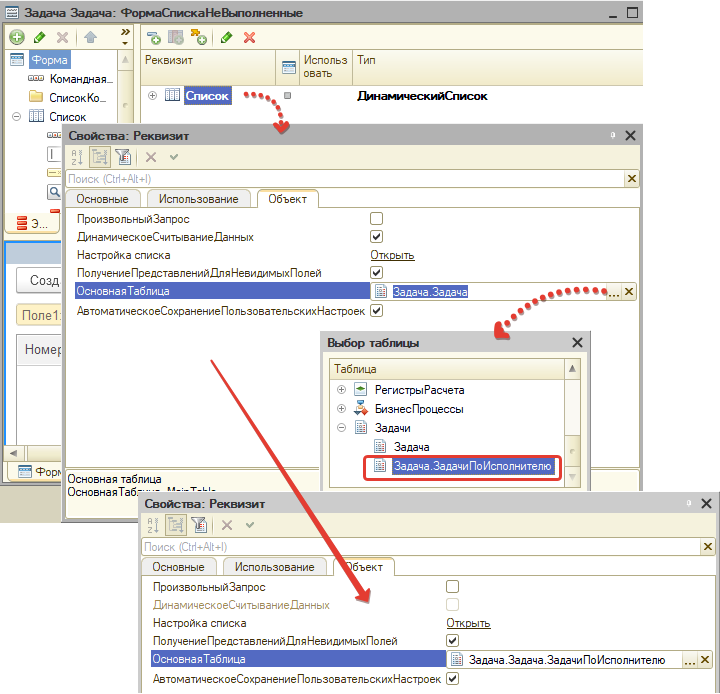The image size is (720, 694).
Task: Click category view icon in lower properties window
Action: [175, 525]
